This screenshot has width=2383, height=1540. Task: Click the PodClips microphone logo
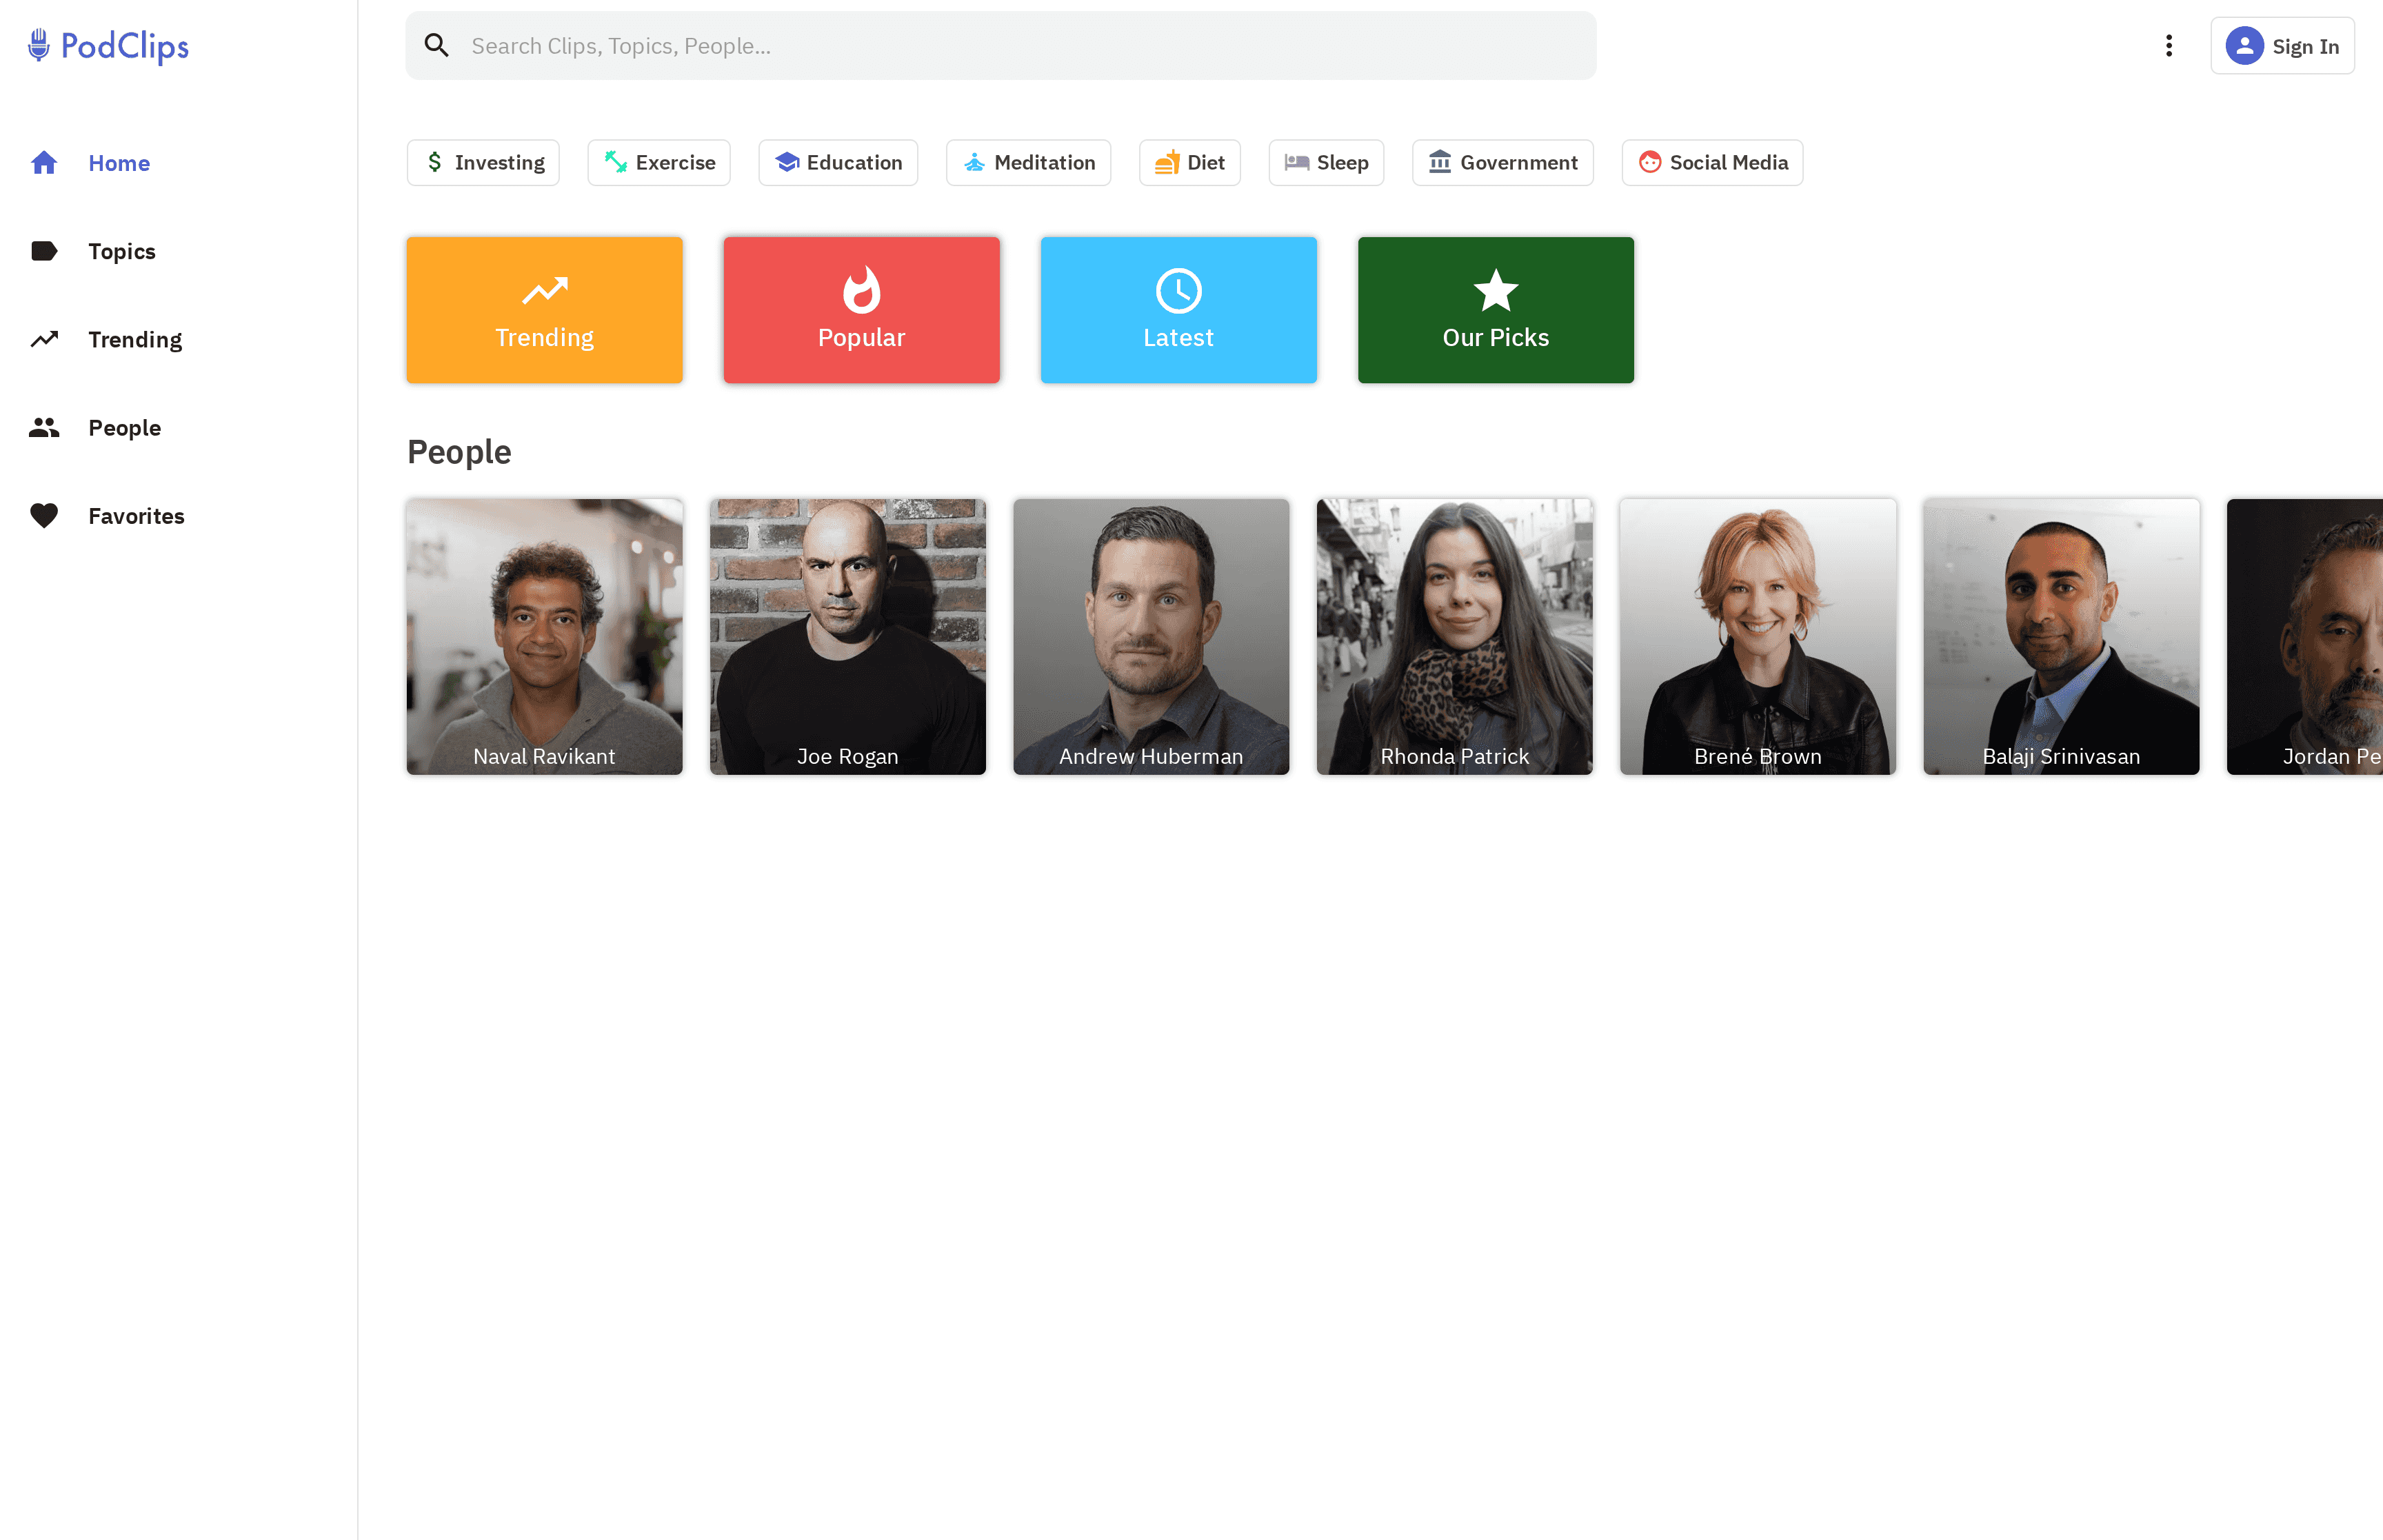pyautogui.click(x=38, y=44)
